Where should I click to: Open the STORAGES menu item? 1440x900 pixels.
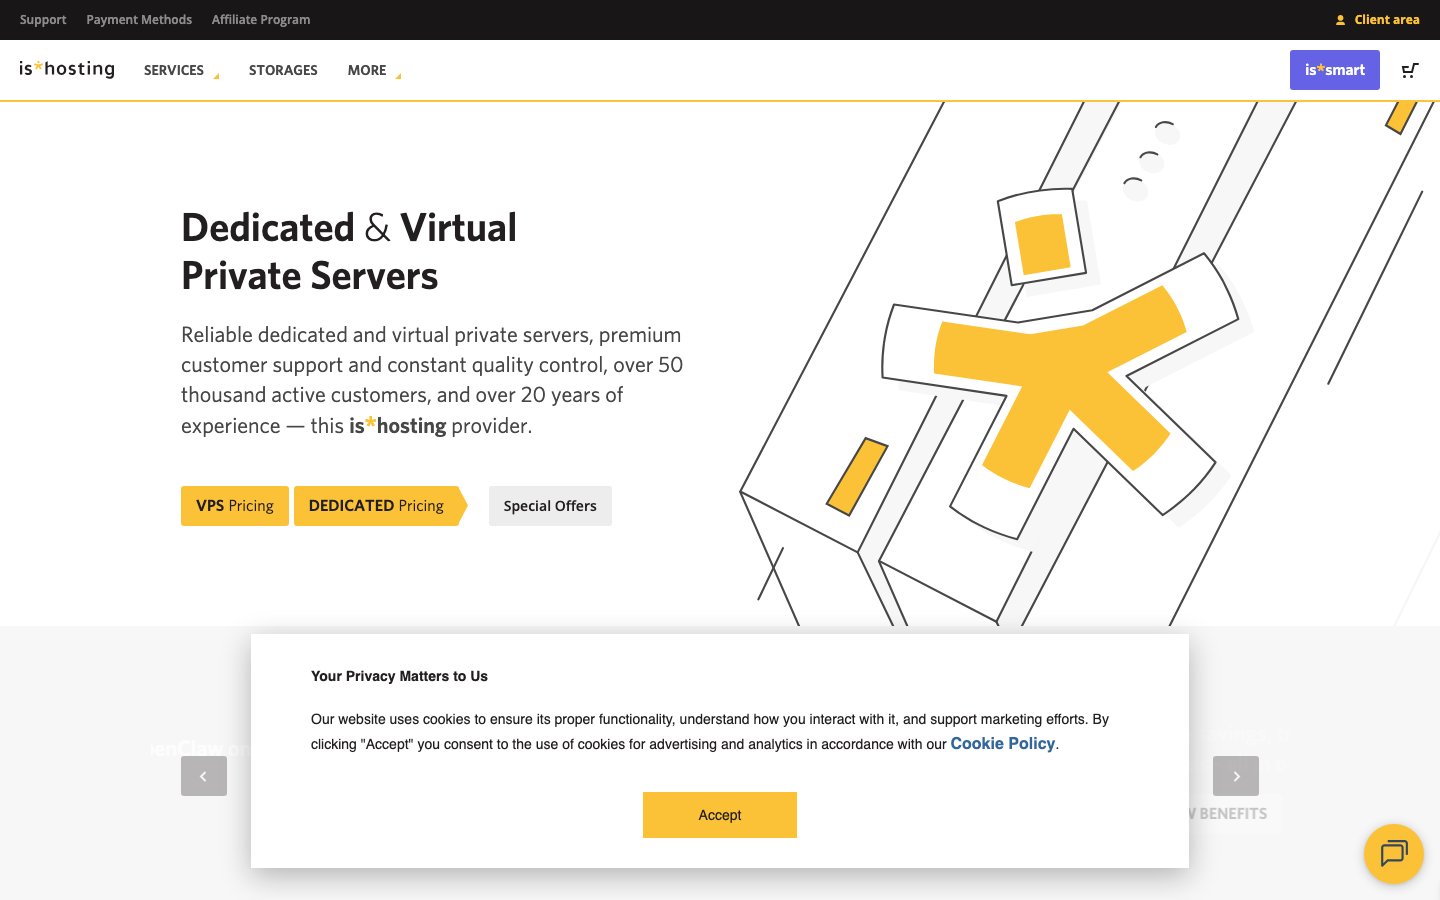click(283, 70)
